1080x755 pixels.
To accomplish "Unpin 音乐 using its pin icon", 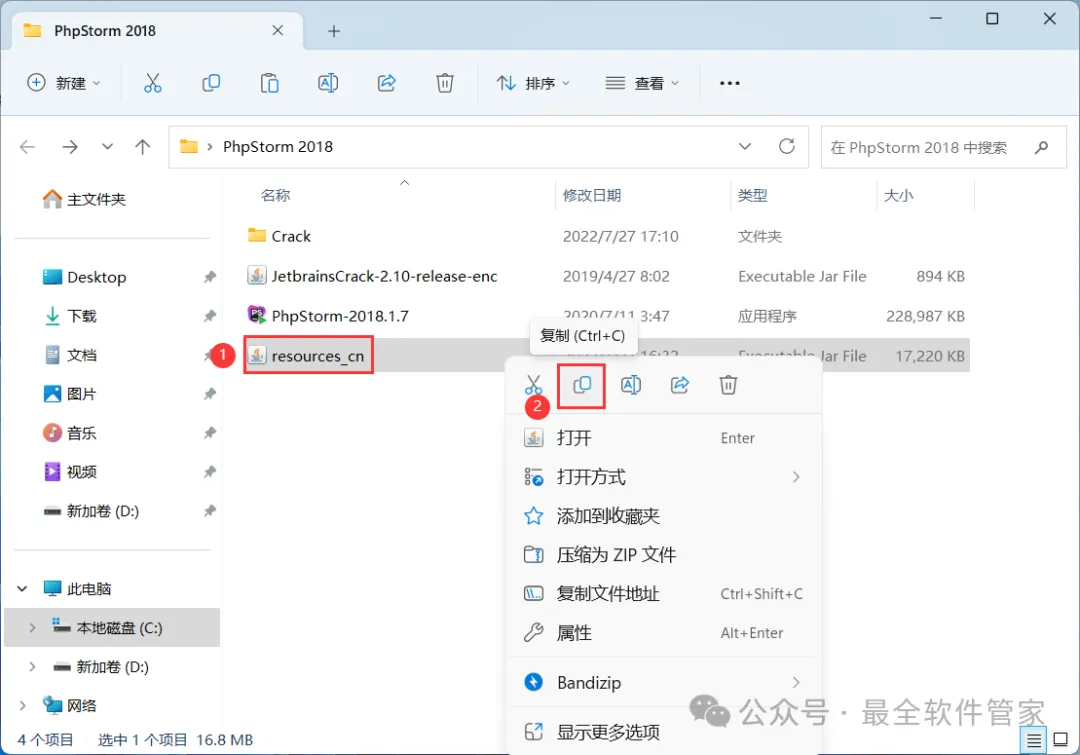I will pos(209,433).
